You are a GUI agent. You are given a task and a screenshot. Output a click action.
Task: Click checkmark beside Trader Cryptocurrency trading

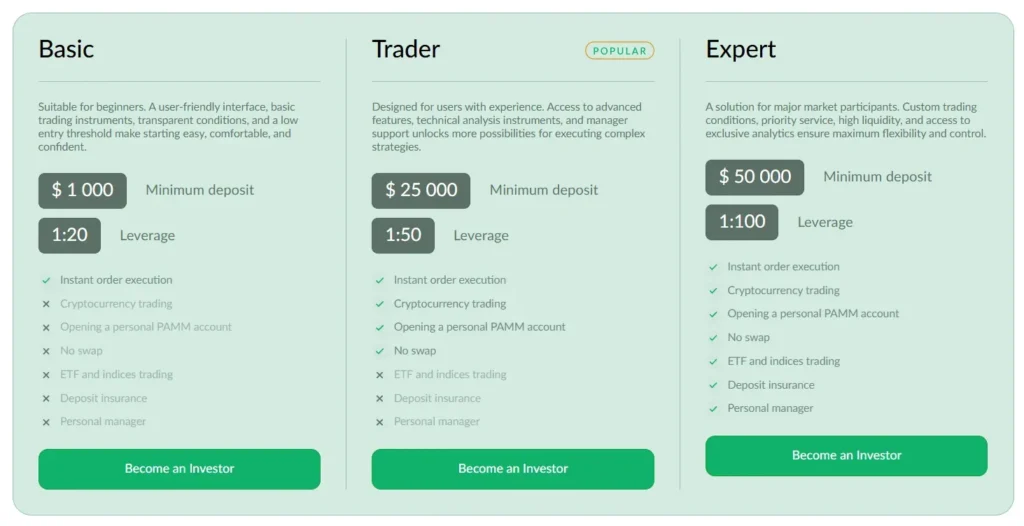pos(379,304)
